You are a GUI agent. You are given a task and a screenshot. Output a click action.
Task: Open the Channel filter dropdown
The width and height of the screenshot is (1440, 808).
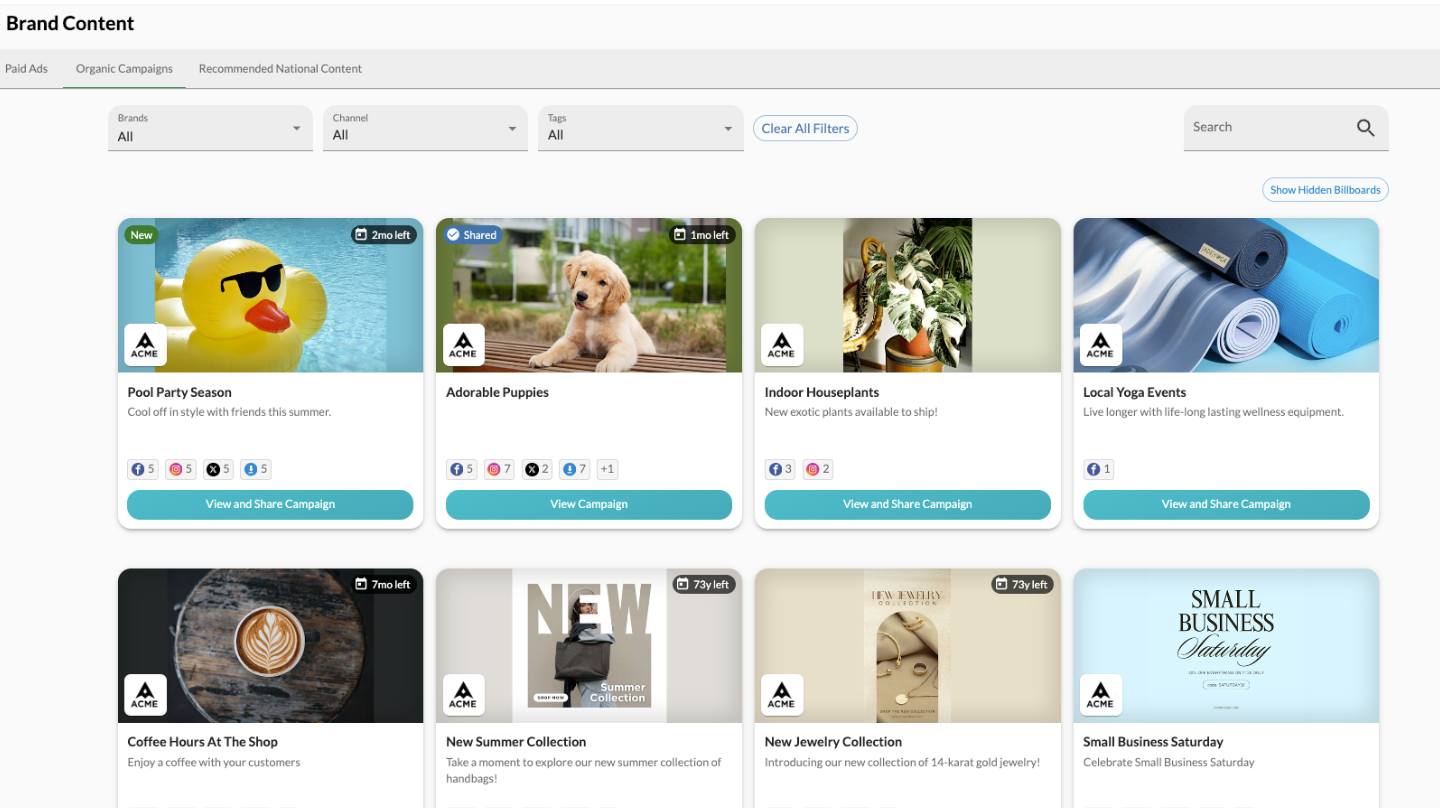tap(425, 128)
